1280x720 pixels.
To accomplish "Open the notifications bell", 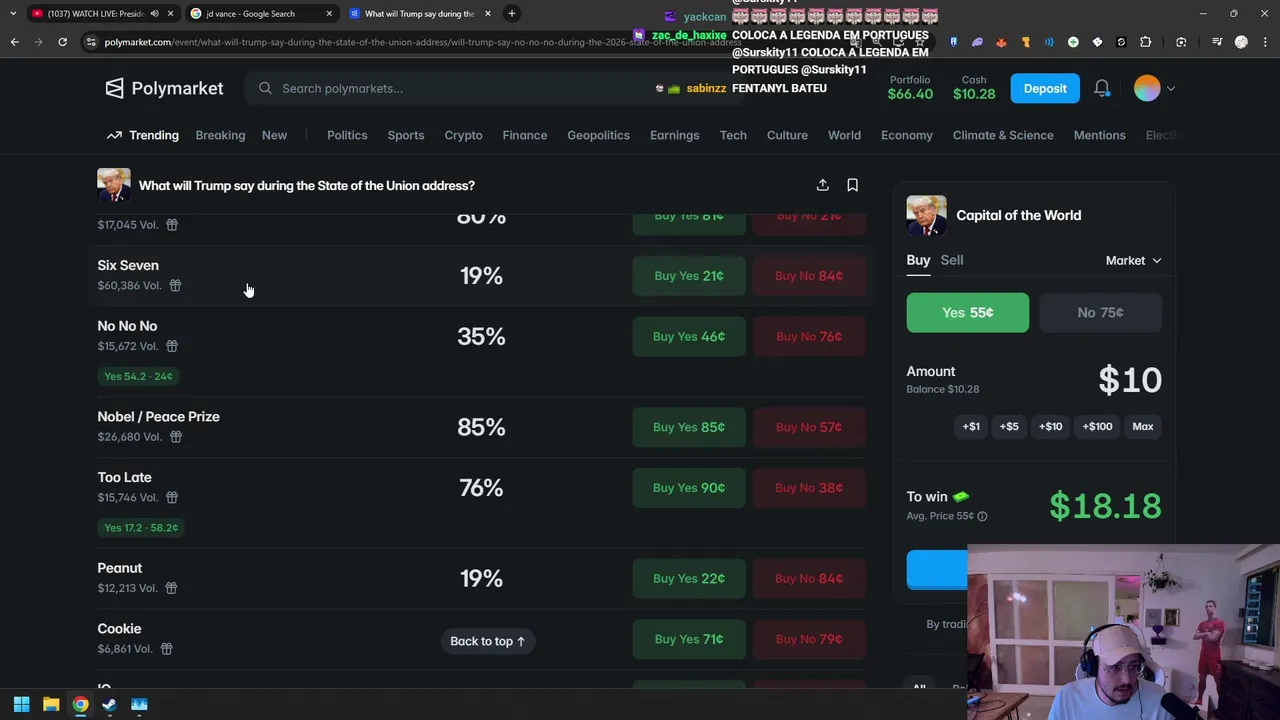I will click(1102, 88).
